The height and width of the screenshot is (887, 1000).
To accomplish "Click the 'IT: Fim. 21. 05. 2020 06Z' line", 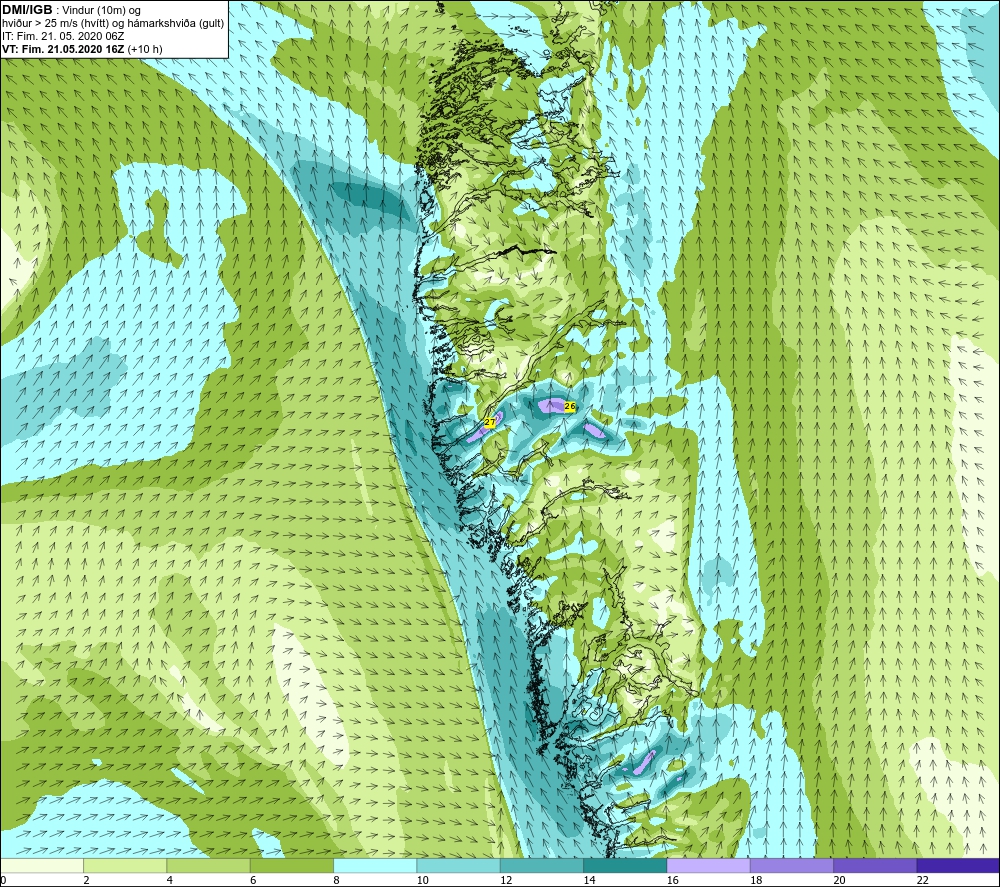I will 63,36.
